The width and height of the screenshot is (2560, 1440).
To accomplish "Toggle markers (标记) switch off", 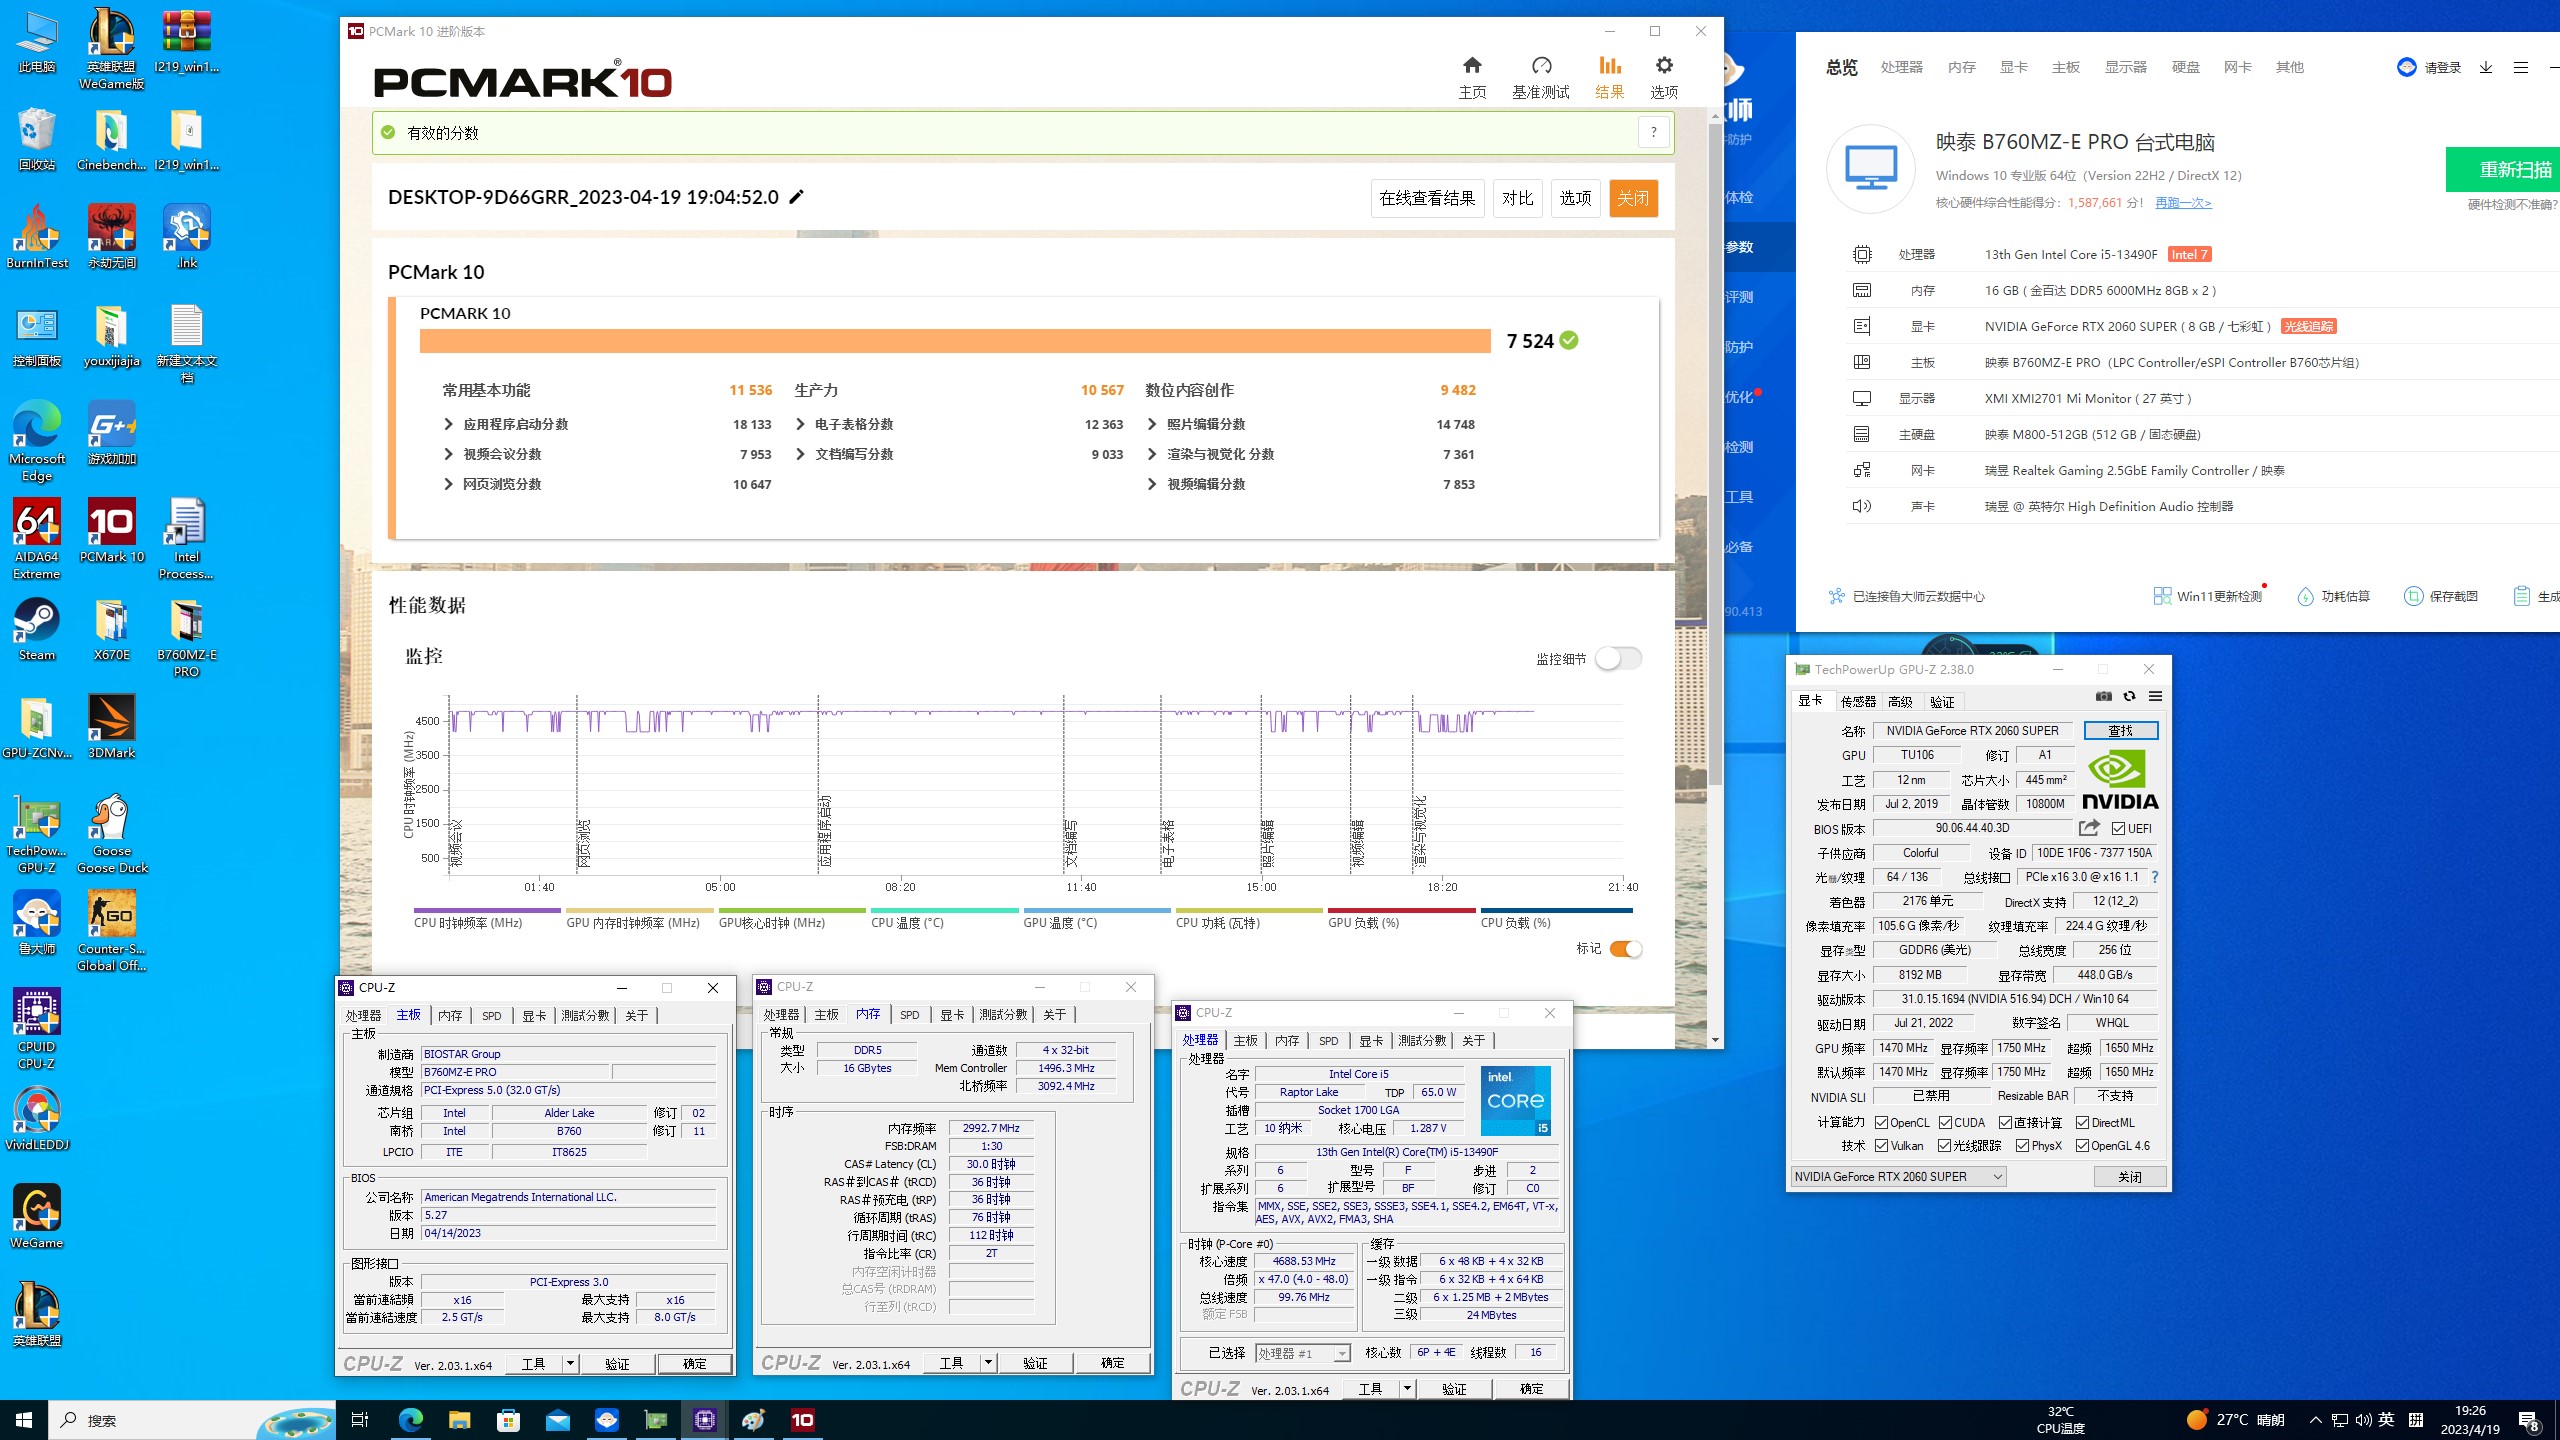I will click(1626, 949).
